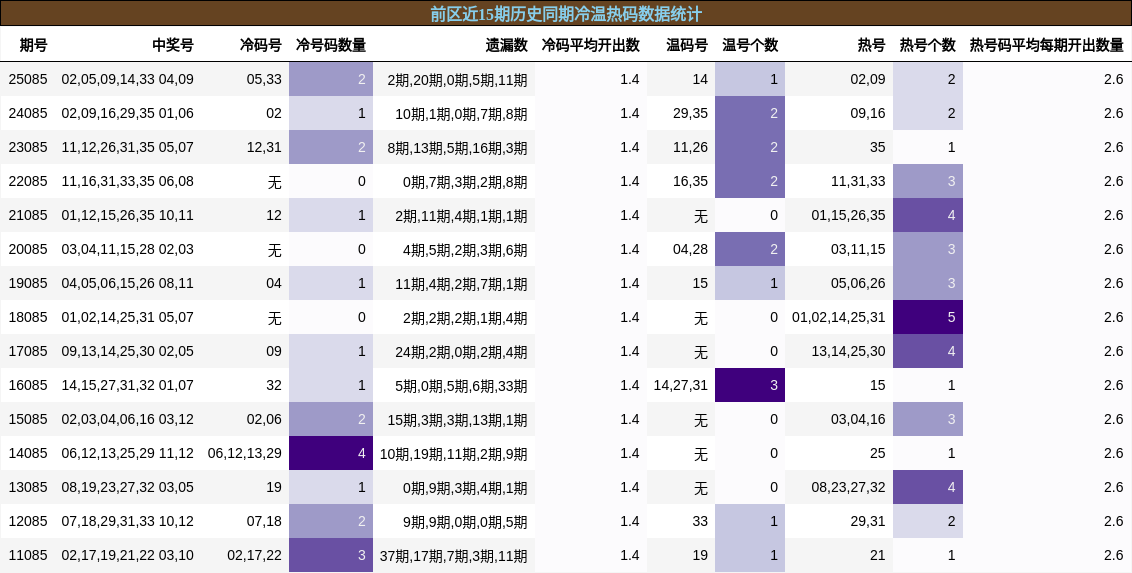Click warm numbers cell 14,27,31

(681, 385)
